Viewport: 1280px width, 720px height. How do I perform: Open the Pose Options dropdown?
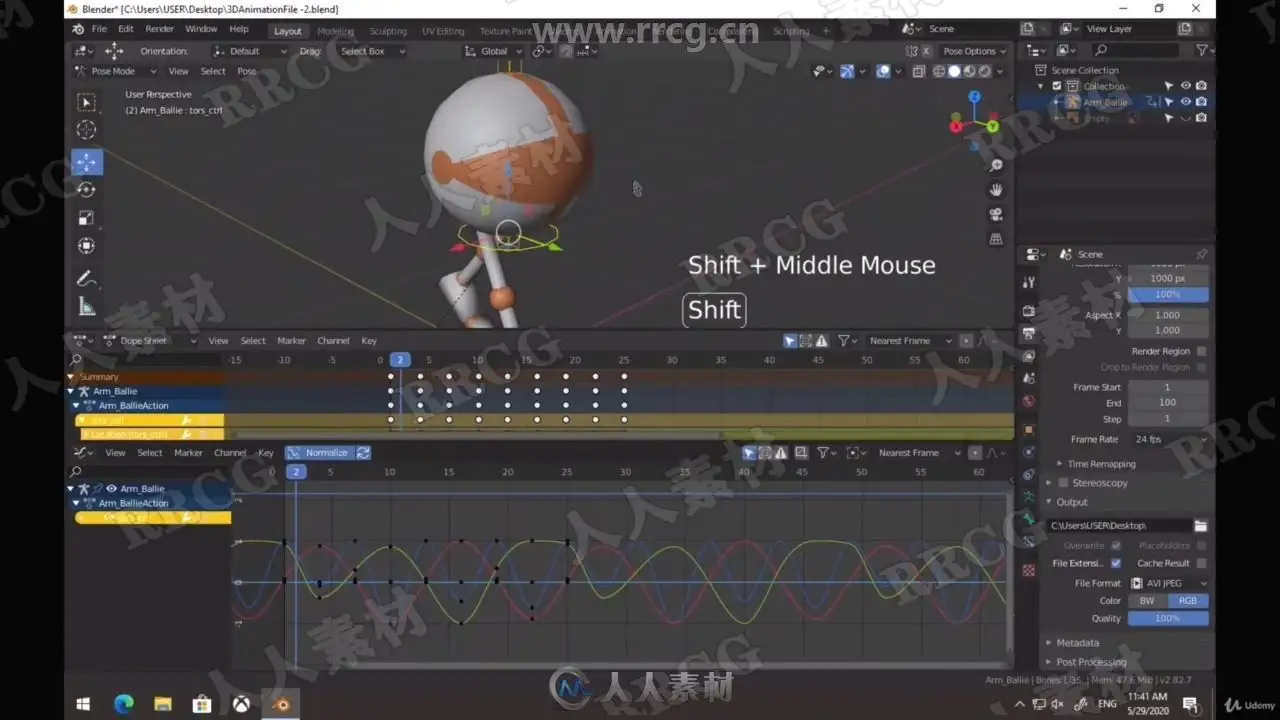[974, 51]
